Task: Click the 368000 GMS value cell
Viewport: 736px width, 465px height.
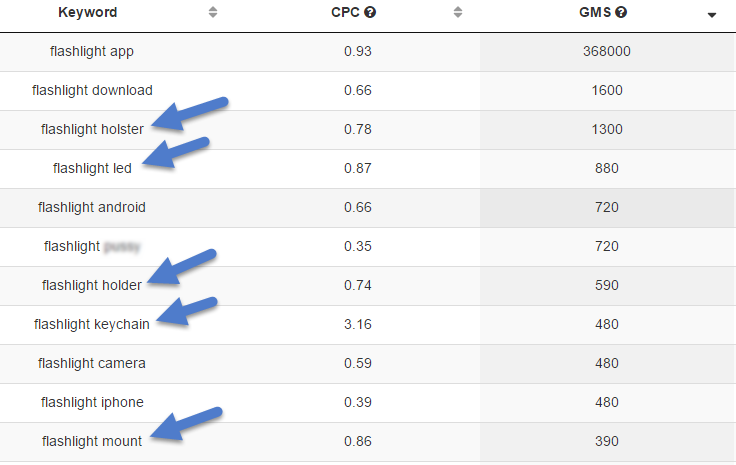Action: point(607,51)
